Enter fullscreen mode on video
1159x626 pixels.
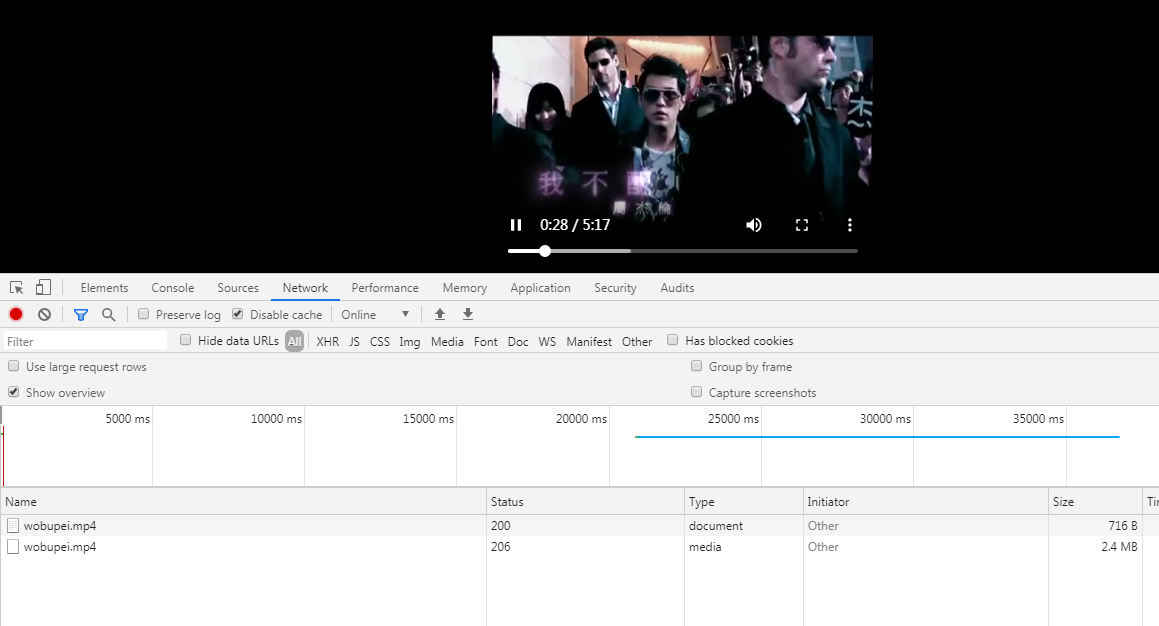coord(802,225)
